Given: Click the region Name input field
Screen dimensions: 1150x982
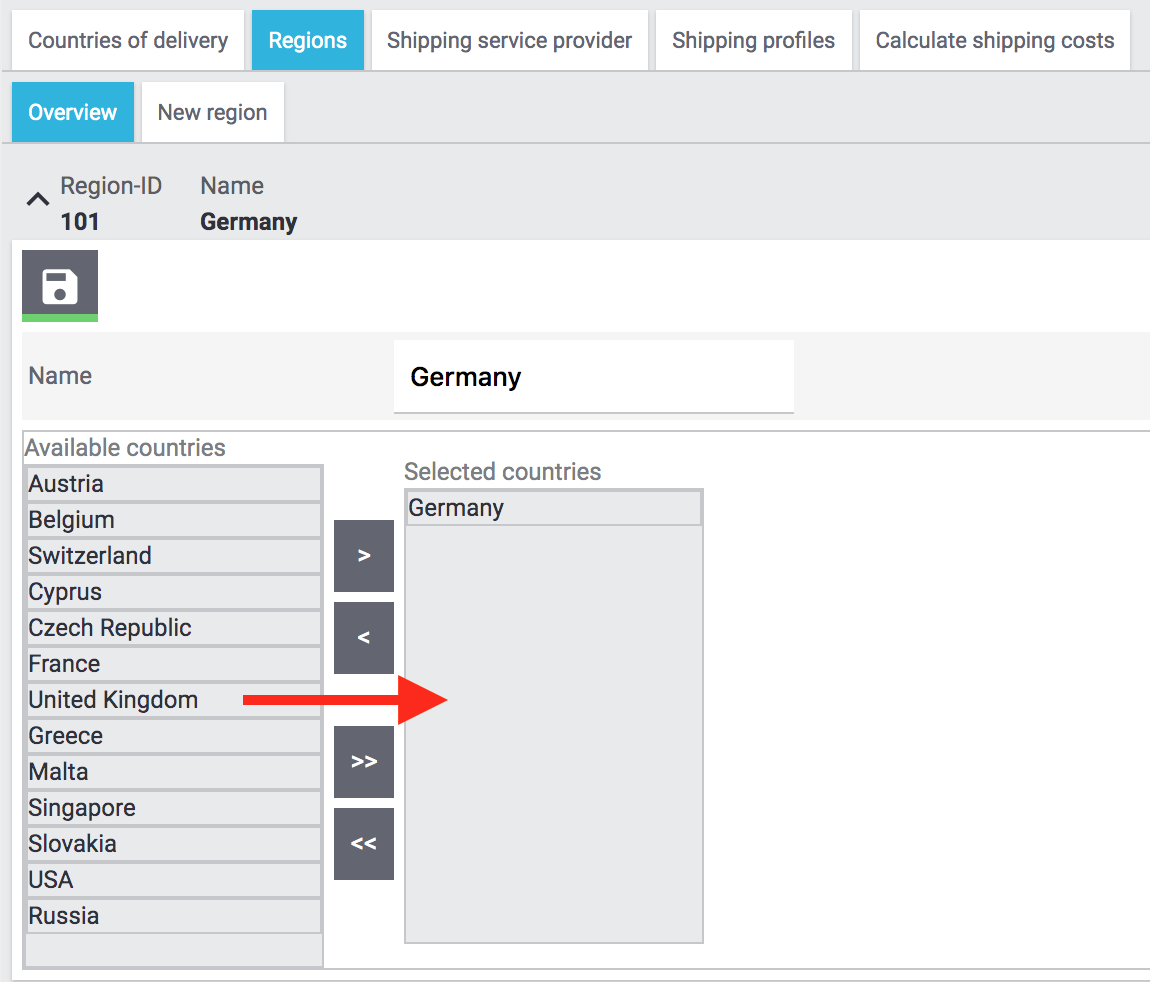Looking at the screenshot, I should click(593, 377).
